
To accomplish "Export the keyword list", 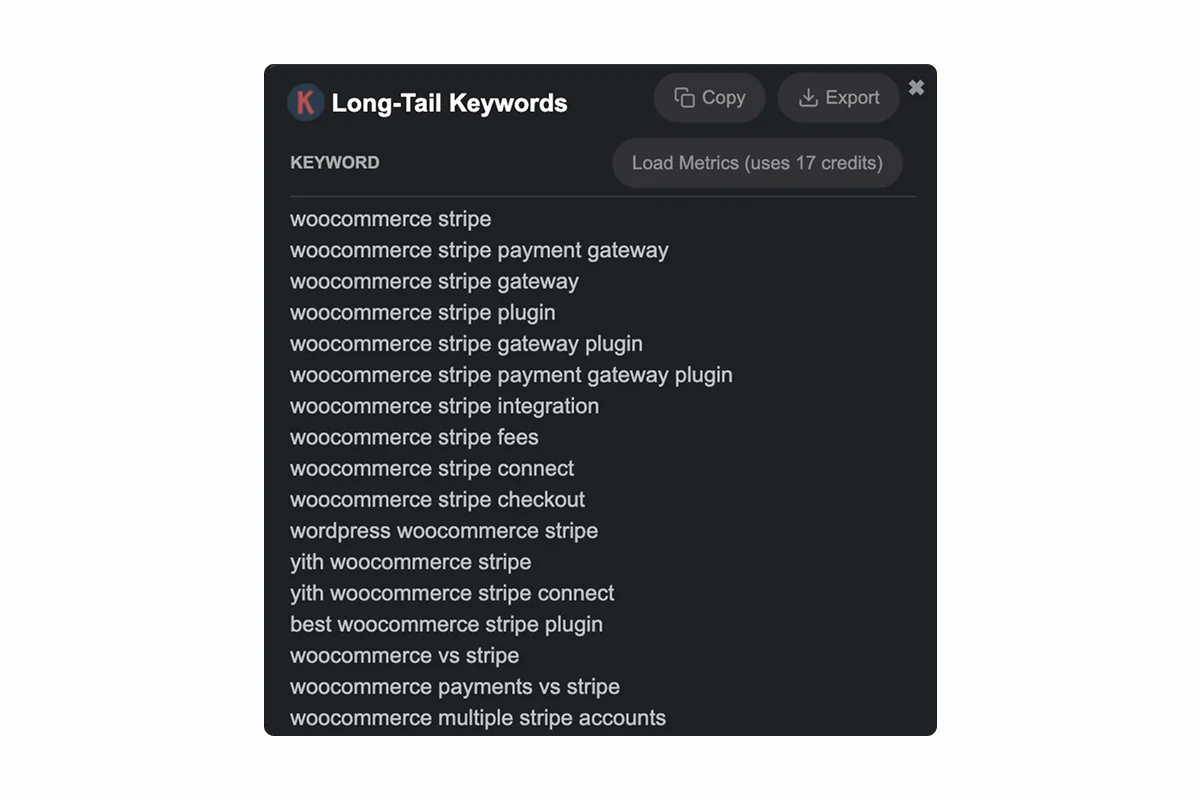I will click(838, 97).
